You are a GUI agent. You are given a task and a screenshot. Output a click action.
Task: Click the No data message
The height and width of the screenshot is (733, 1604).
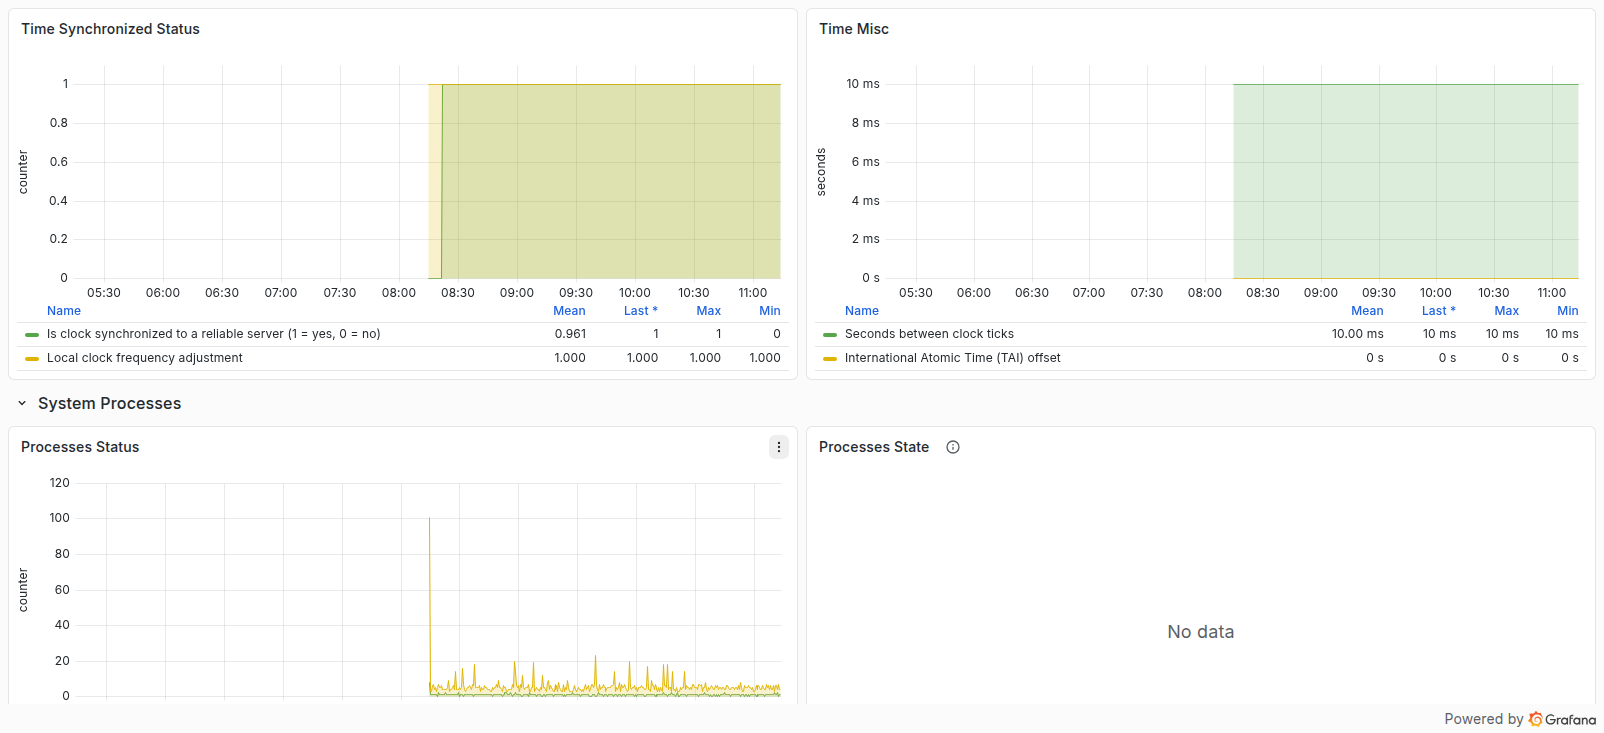click(1201, 632)
